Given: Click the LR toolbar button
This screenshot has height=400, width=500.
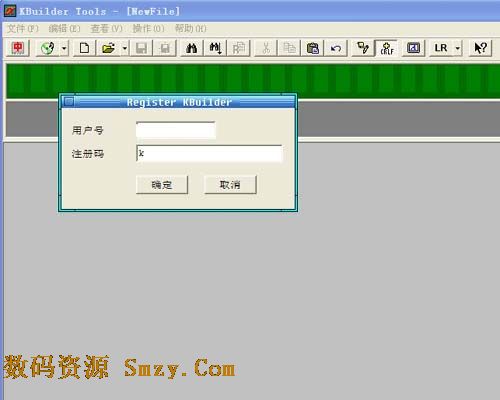Looking at the screenshot, I should tap(441, 48).
